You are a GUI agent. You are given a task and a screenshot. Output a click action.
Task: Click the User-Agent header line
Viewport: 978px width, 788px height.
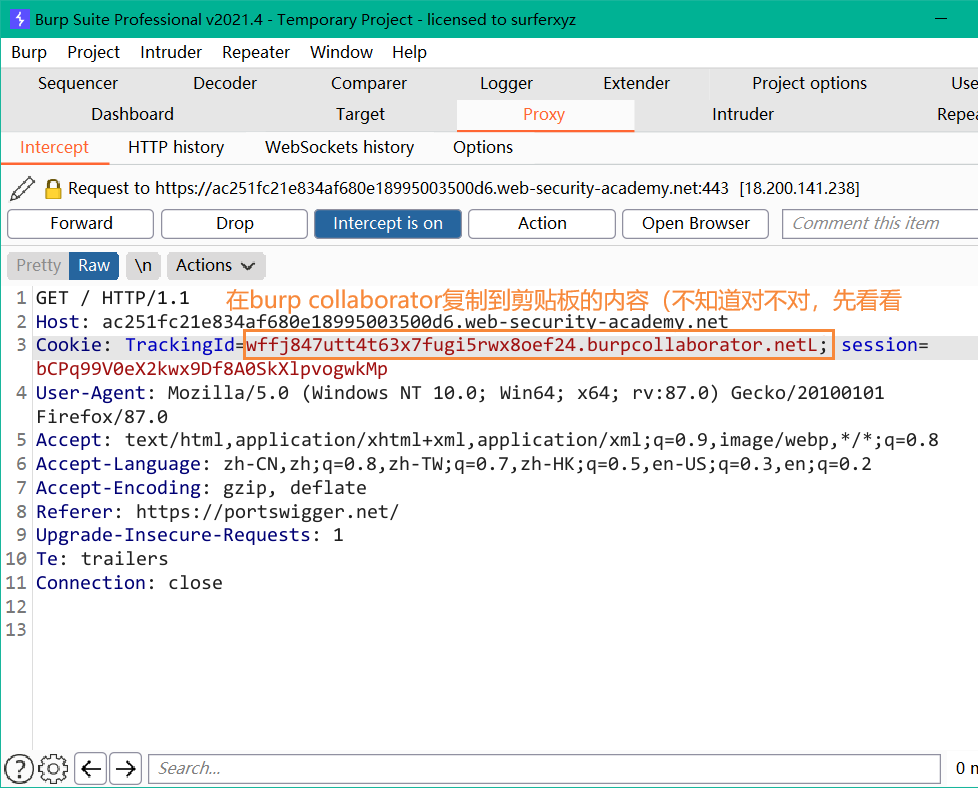460,405
